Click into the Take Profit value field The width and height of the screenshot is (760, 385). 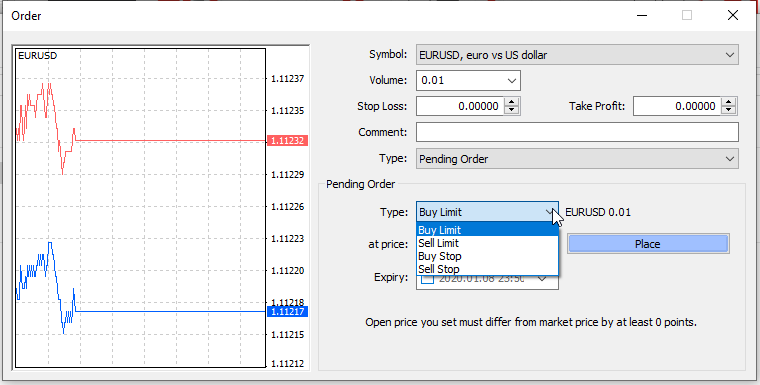pyautogui.click(x=677, y=106)
